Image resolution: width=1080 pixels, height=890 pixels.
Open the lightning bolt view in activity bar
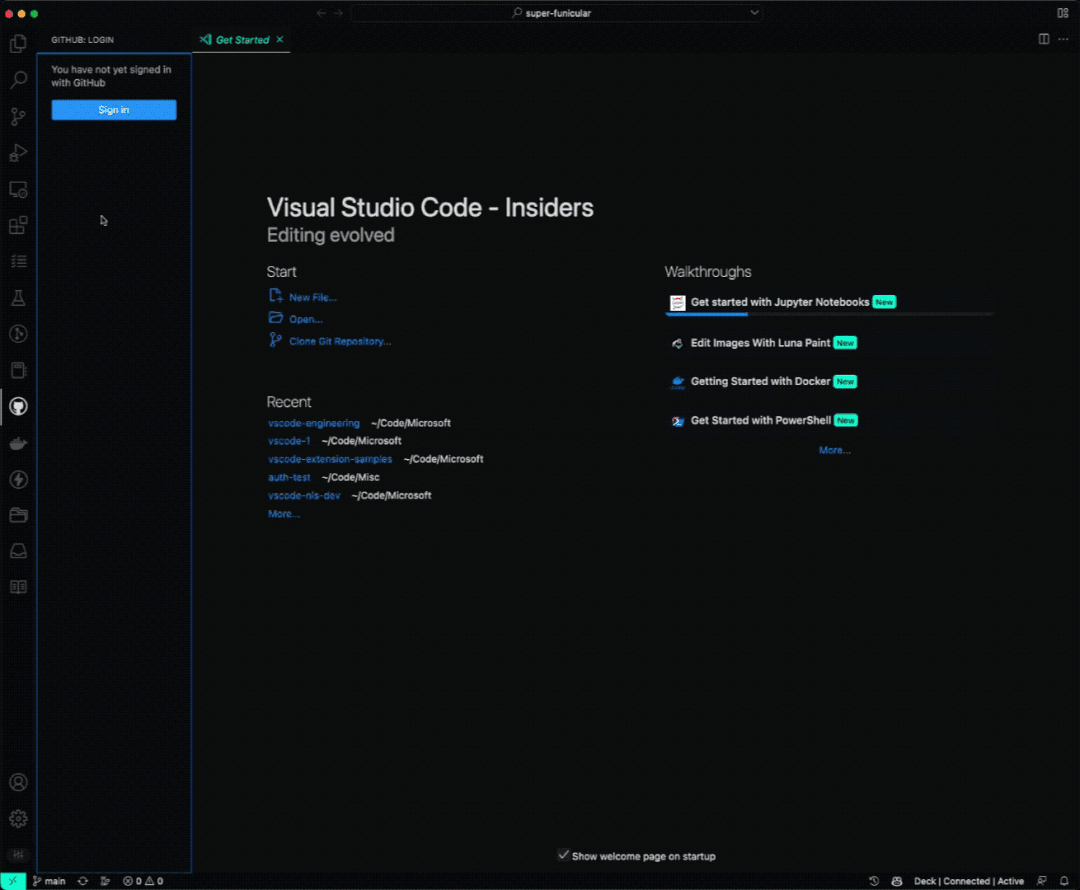point(19,479)
